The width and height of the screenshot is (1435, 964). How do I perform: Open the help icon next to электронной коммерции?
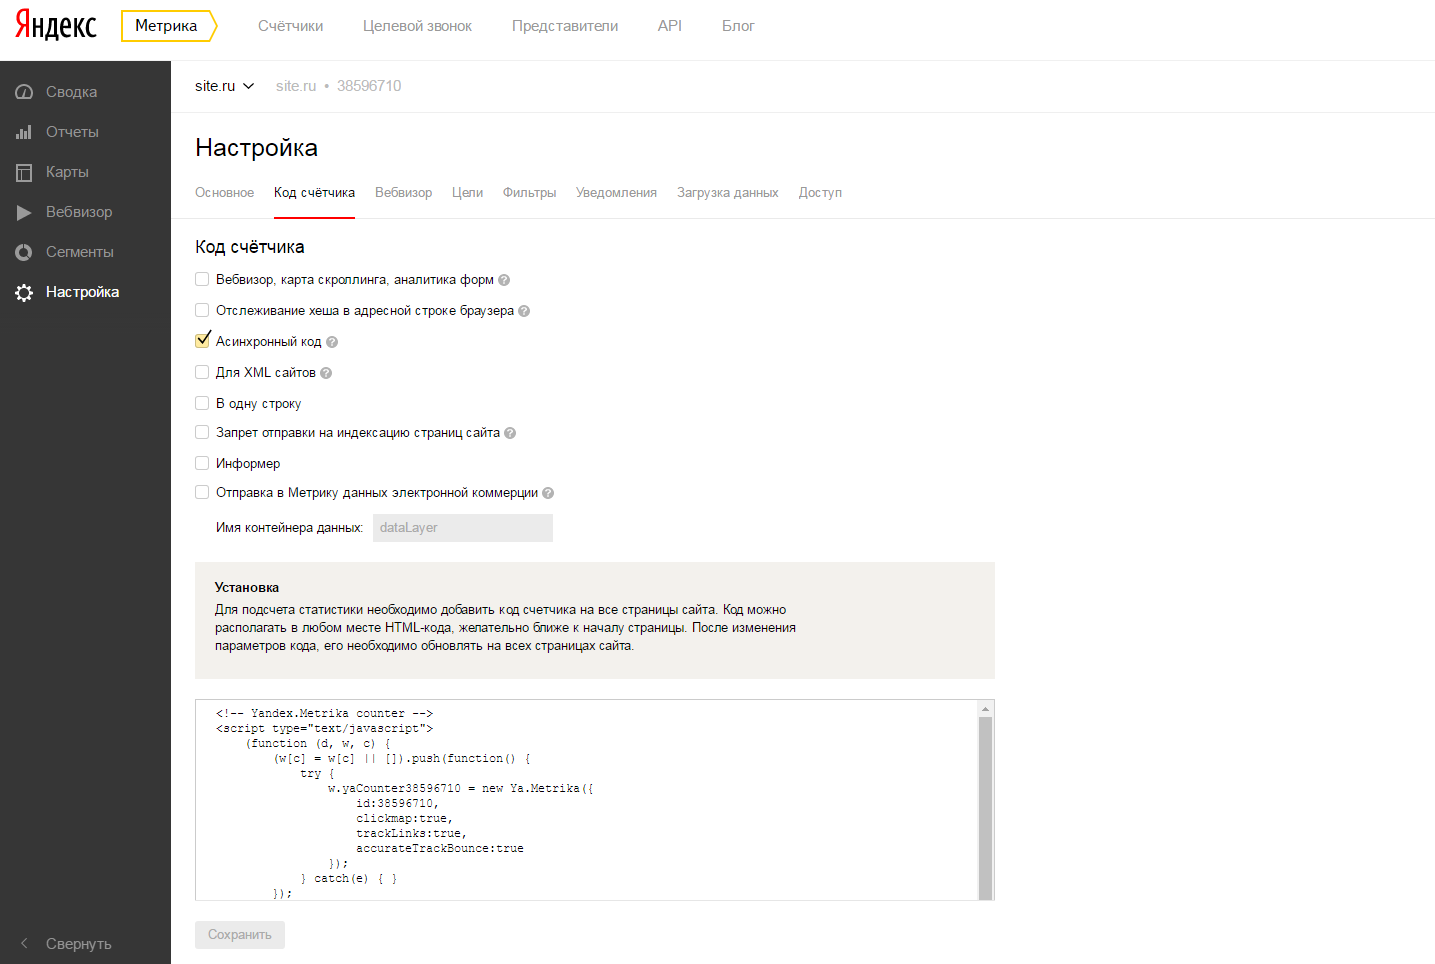[x=548, y=493]
